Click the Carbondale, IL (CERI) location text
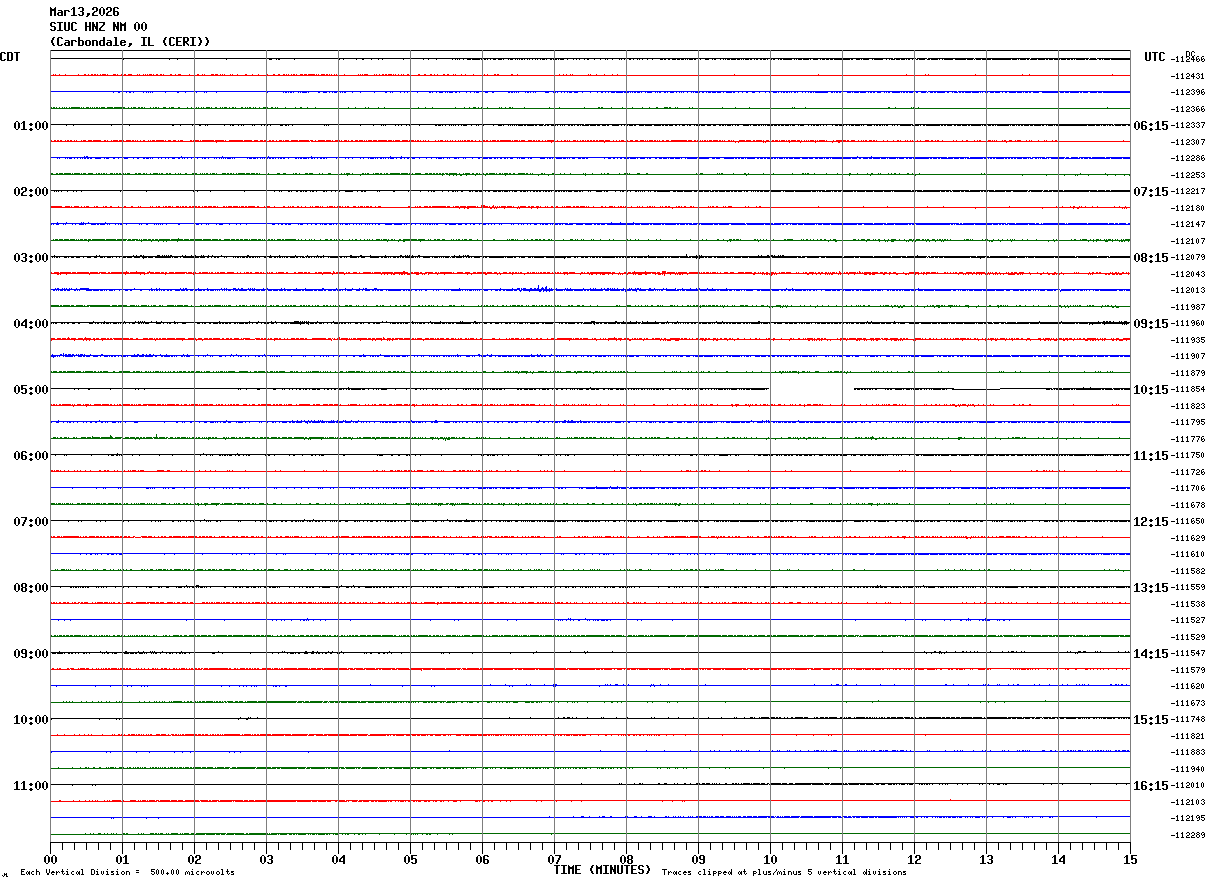Image resolution: width=1210 pixels, height=886 pixels. (130, 42)
